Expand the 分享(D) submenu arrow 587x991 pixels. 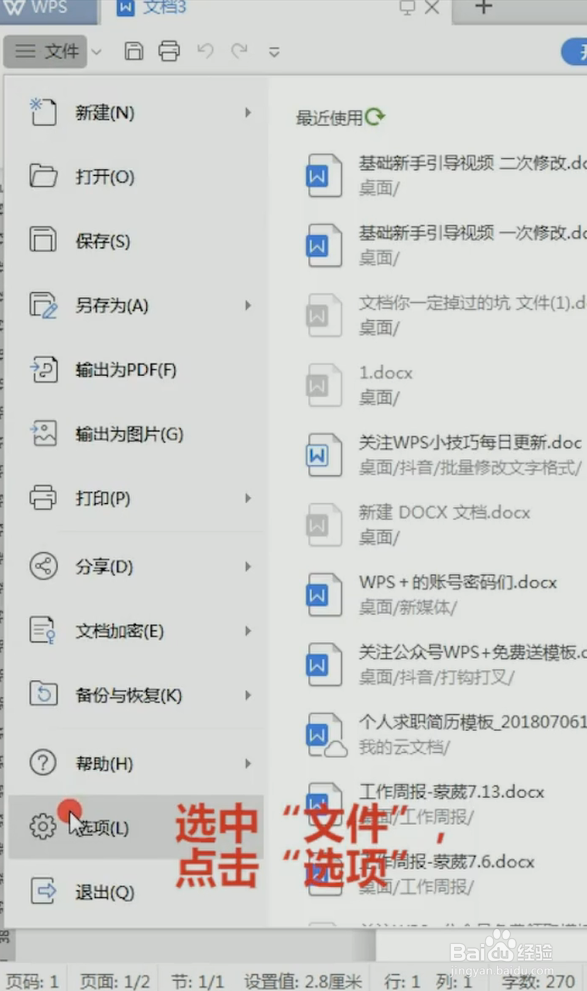248,566
